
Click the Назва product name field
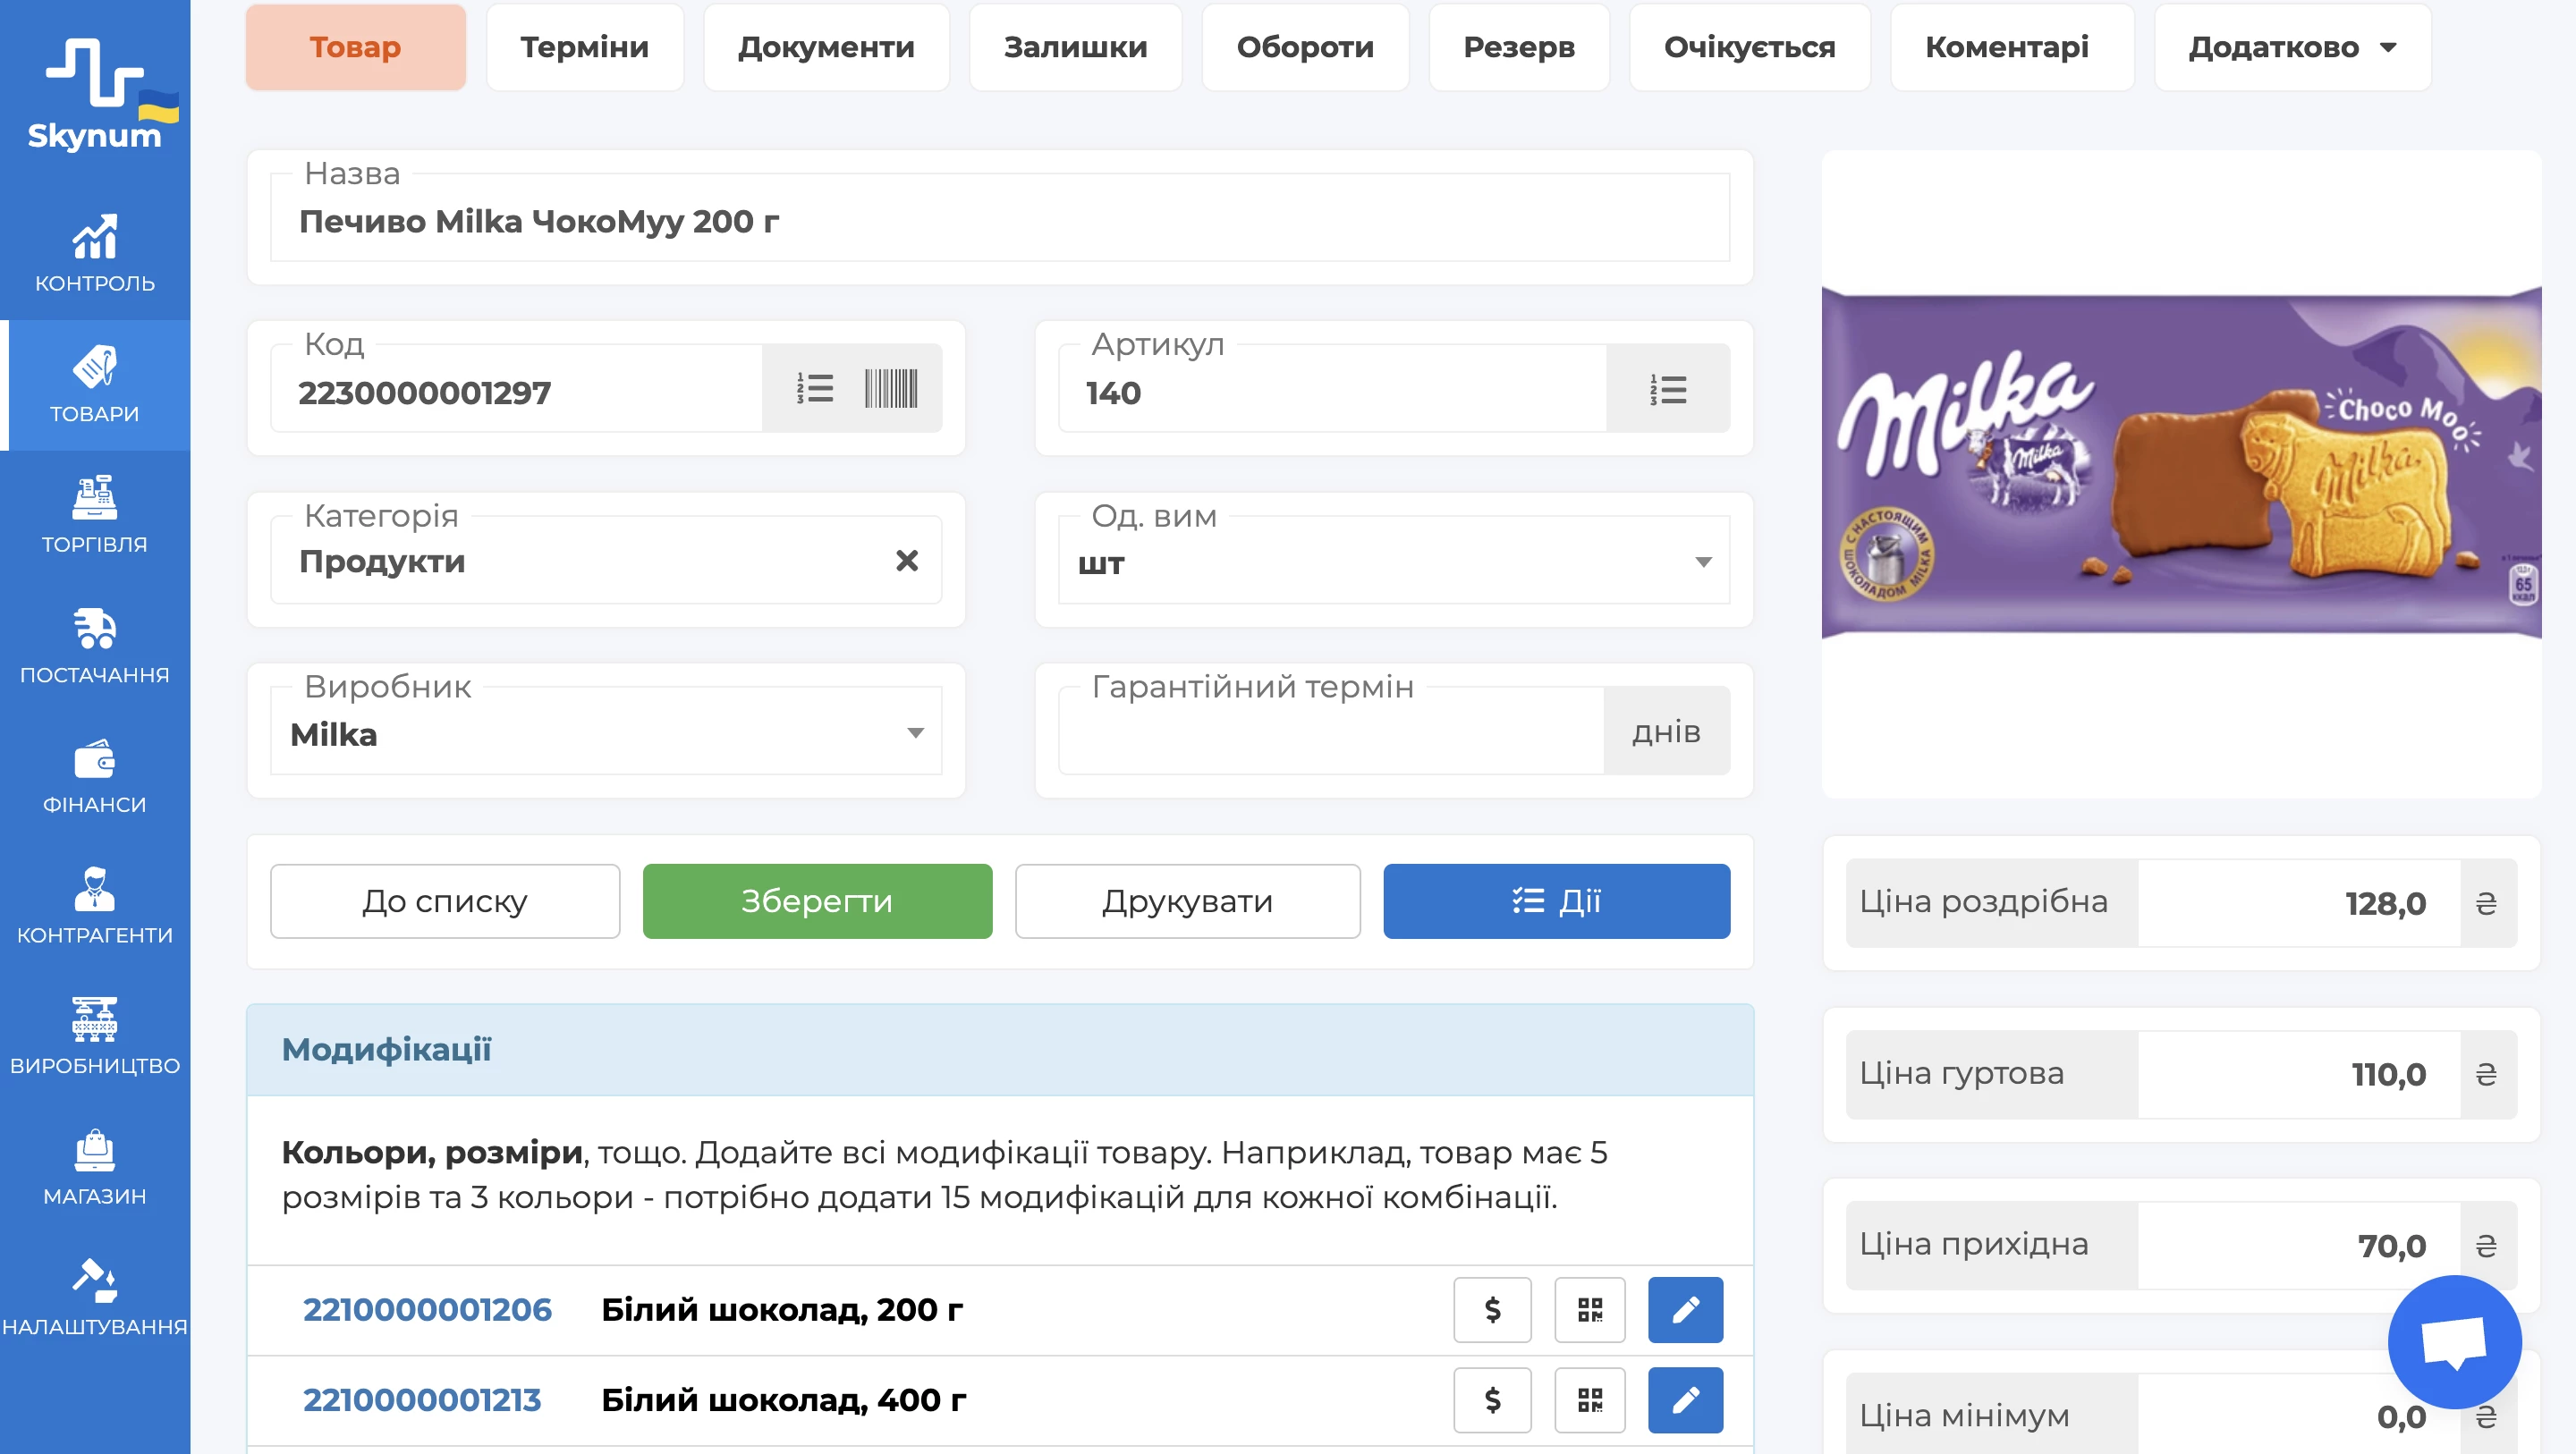[x=1000, y=219]
